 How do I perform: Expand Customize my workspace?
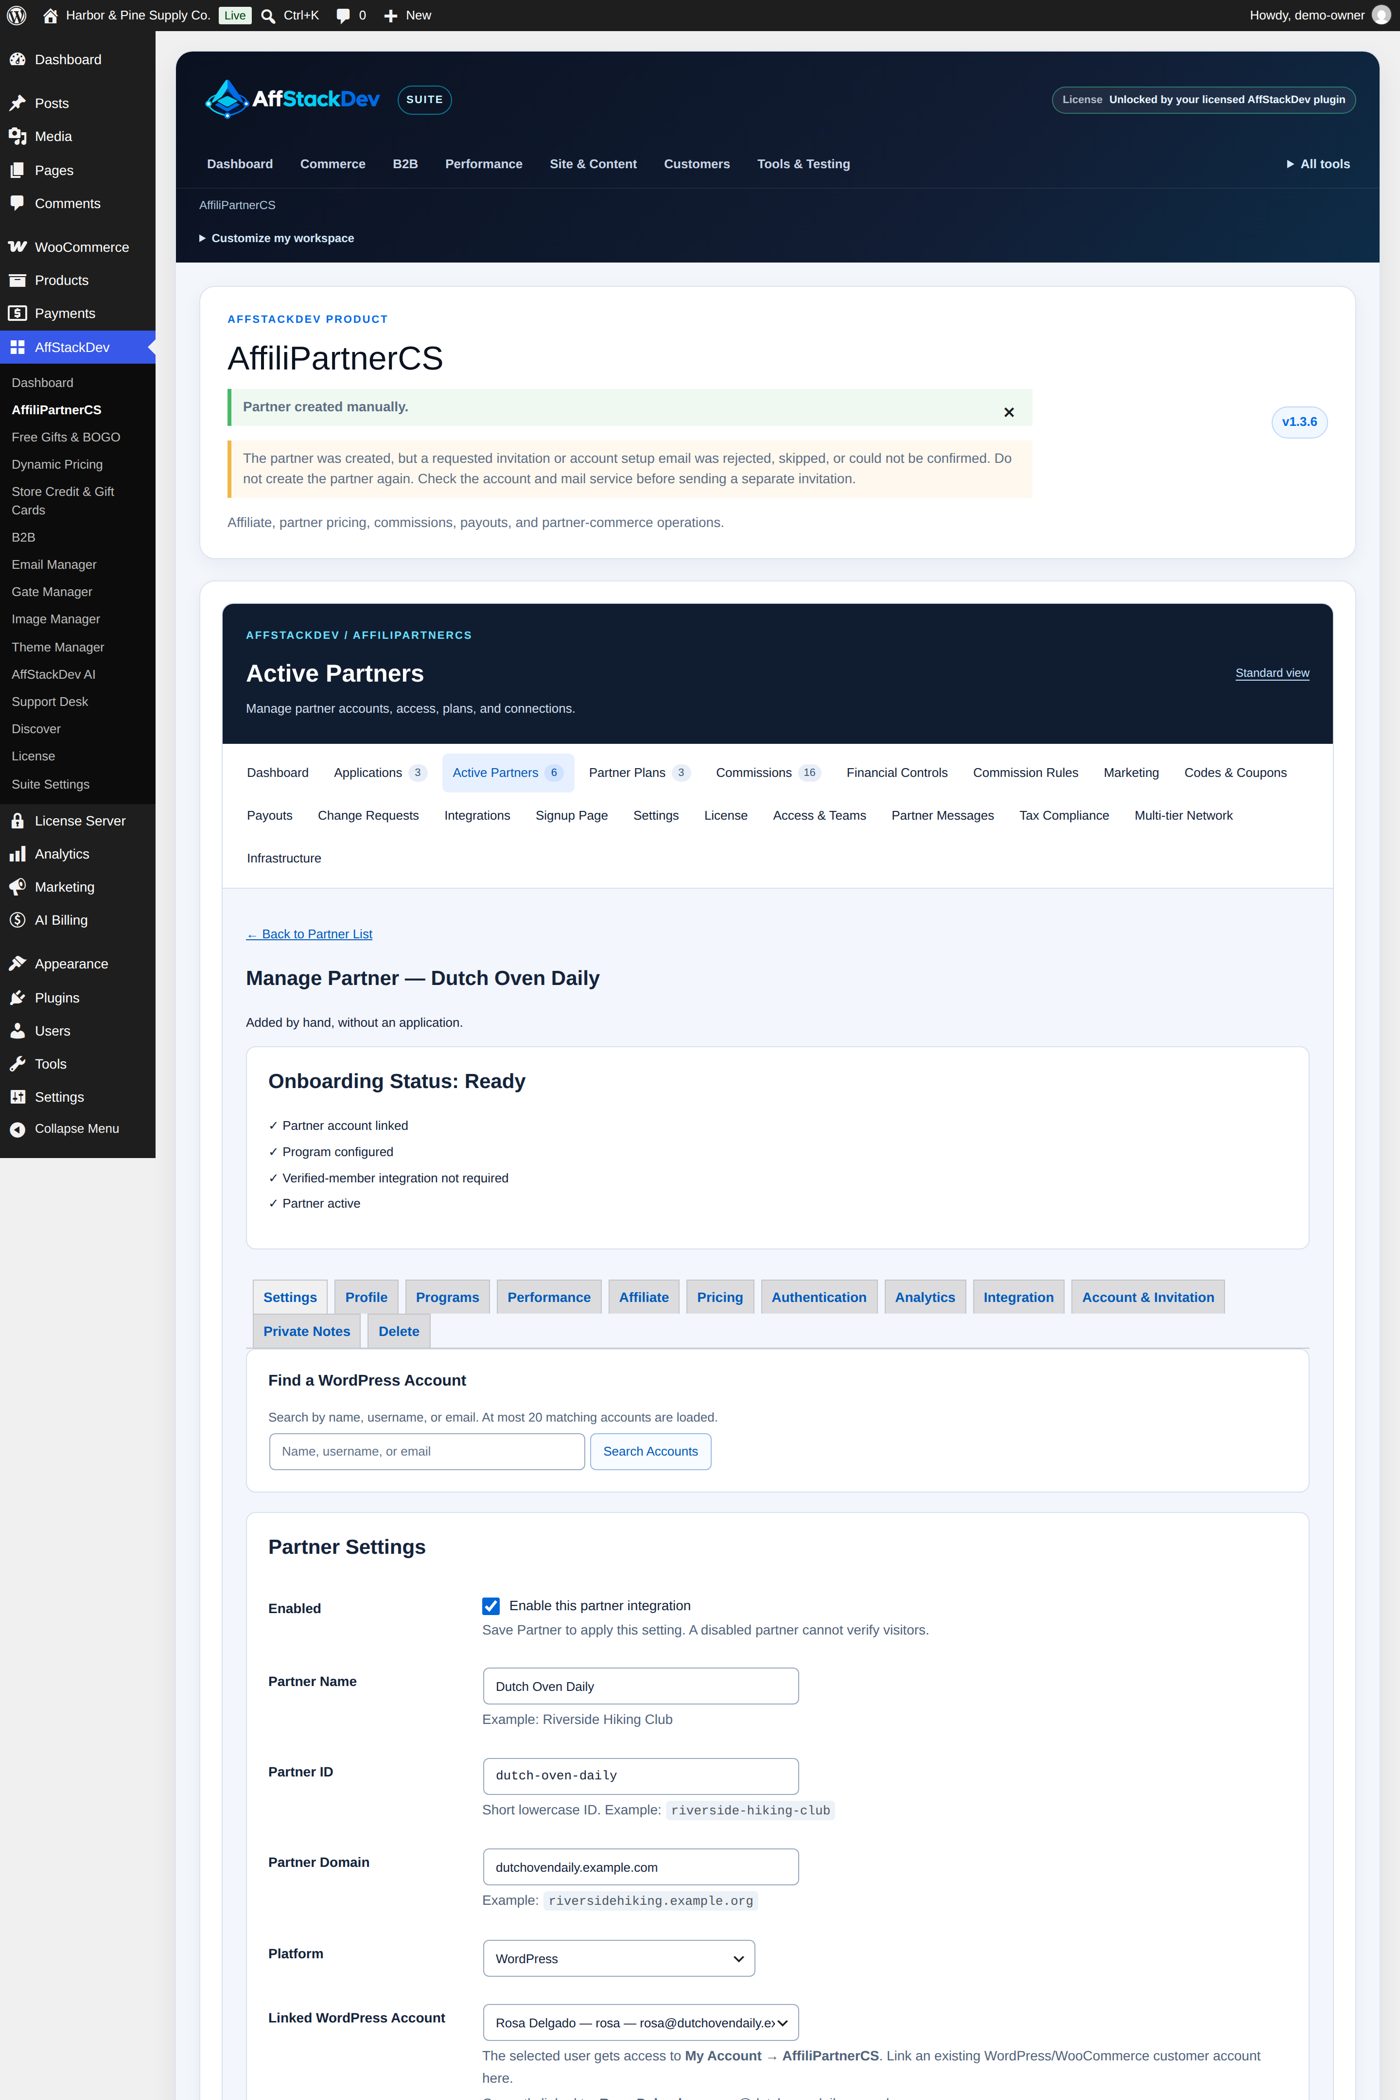coord(277,238)
